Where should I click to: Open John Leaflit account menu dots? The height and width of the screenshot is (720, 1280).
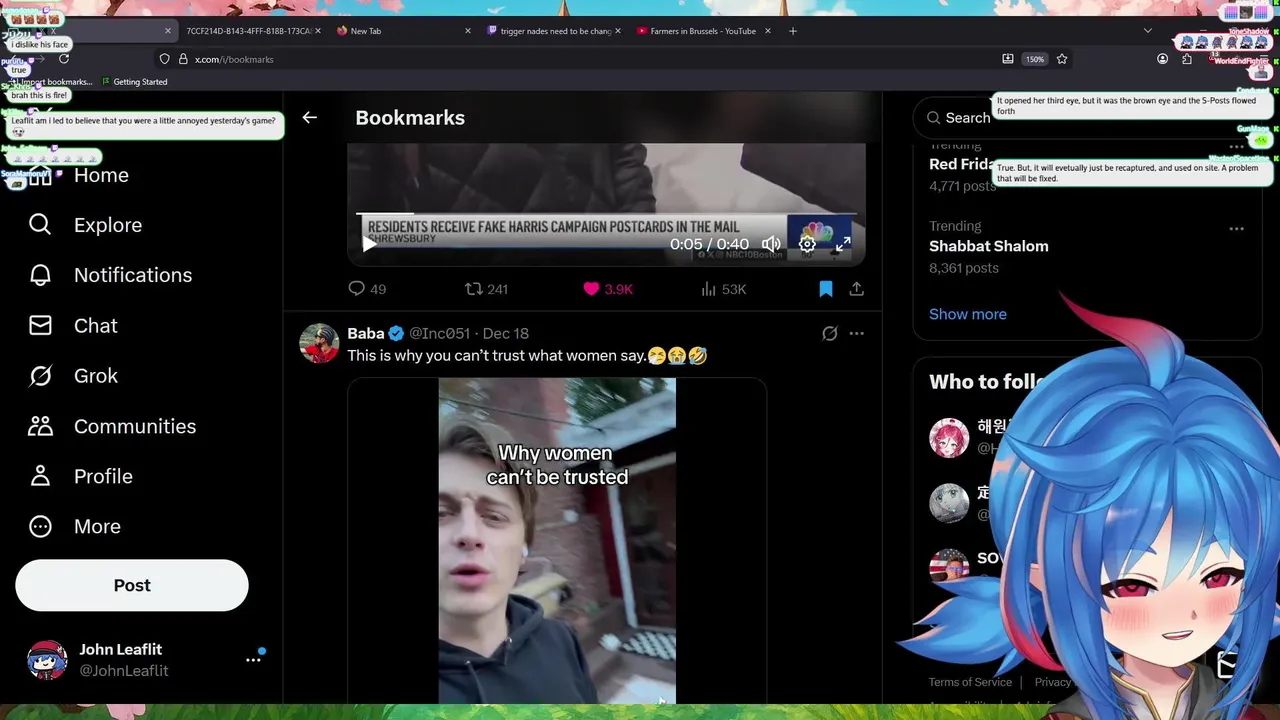click(x=253, y=660)
